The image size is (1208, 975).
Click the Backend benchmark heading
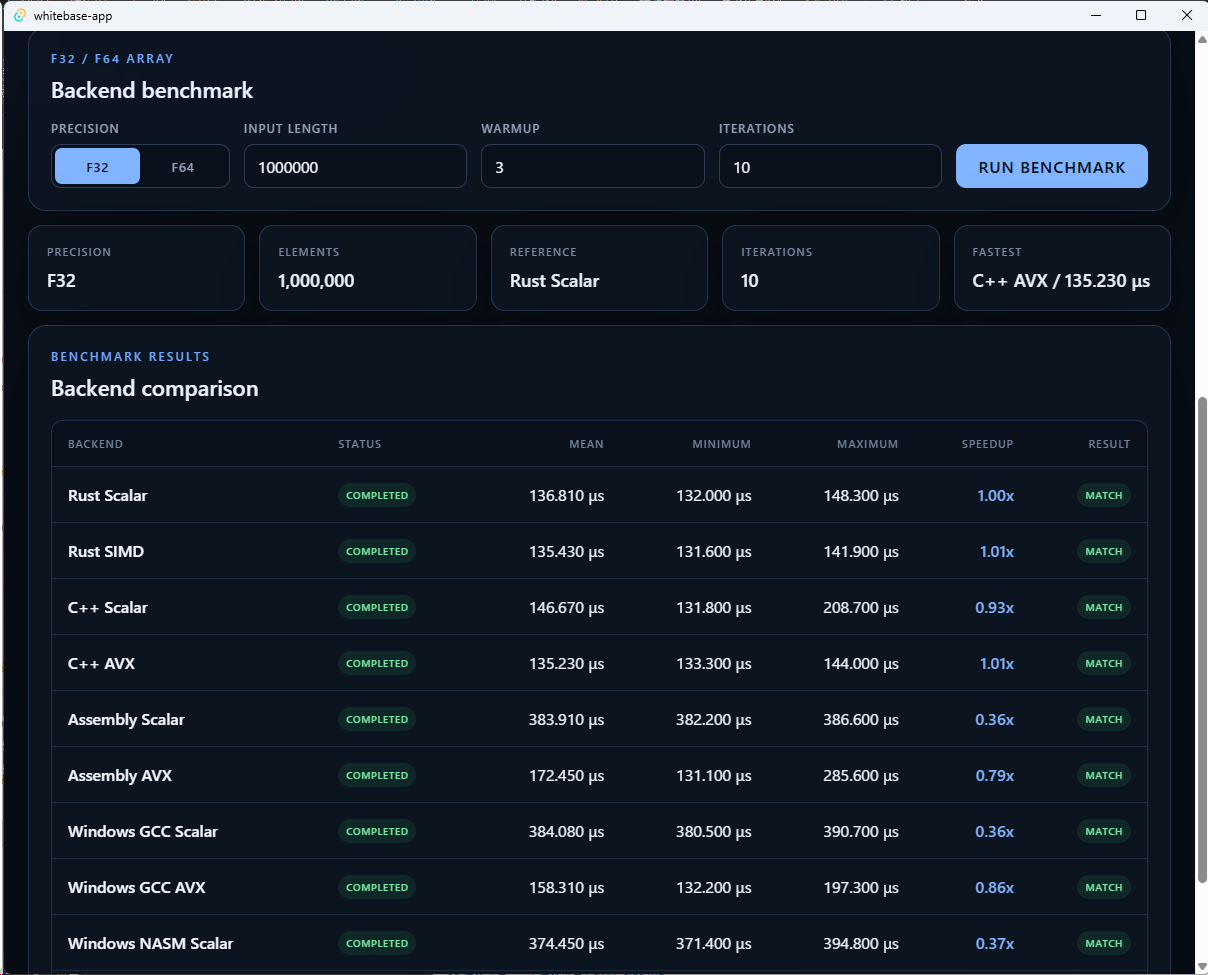pos(152,91)
